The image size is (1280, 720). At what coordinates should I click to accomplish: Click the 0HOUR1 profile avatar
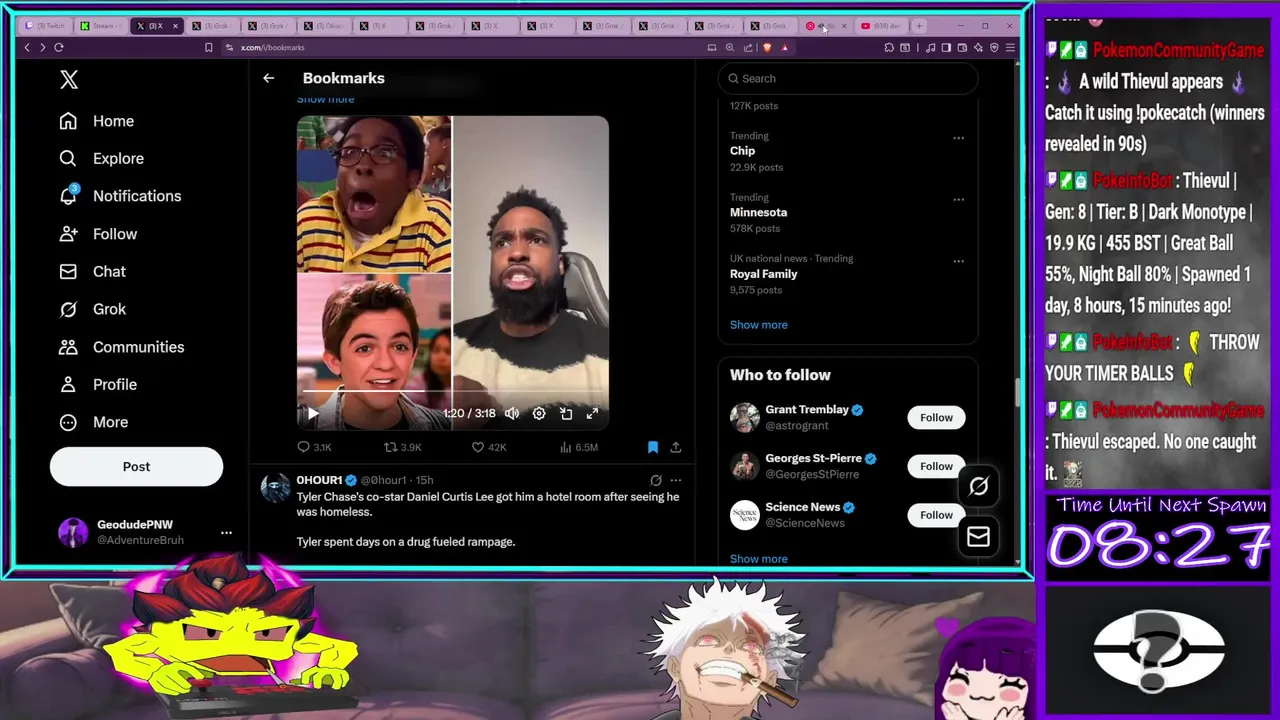[x=275, y=488]
